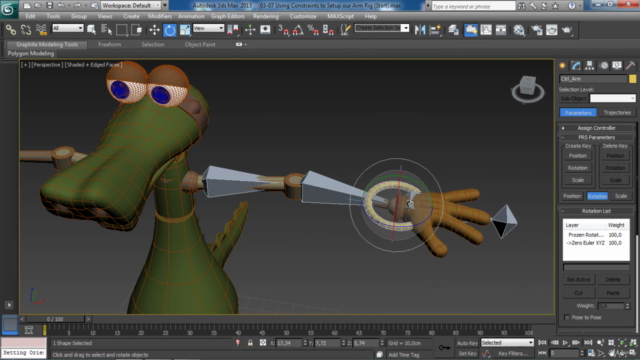
Task: Activate the Select Object tool
Action: [91, 30]
